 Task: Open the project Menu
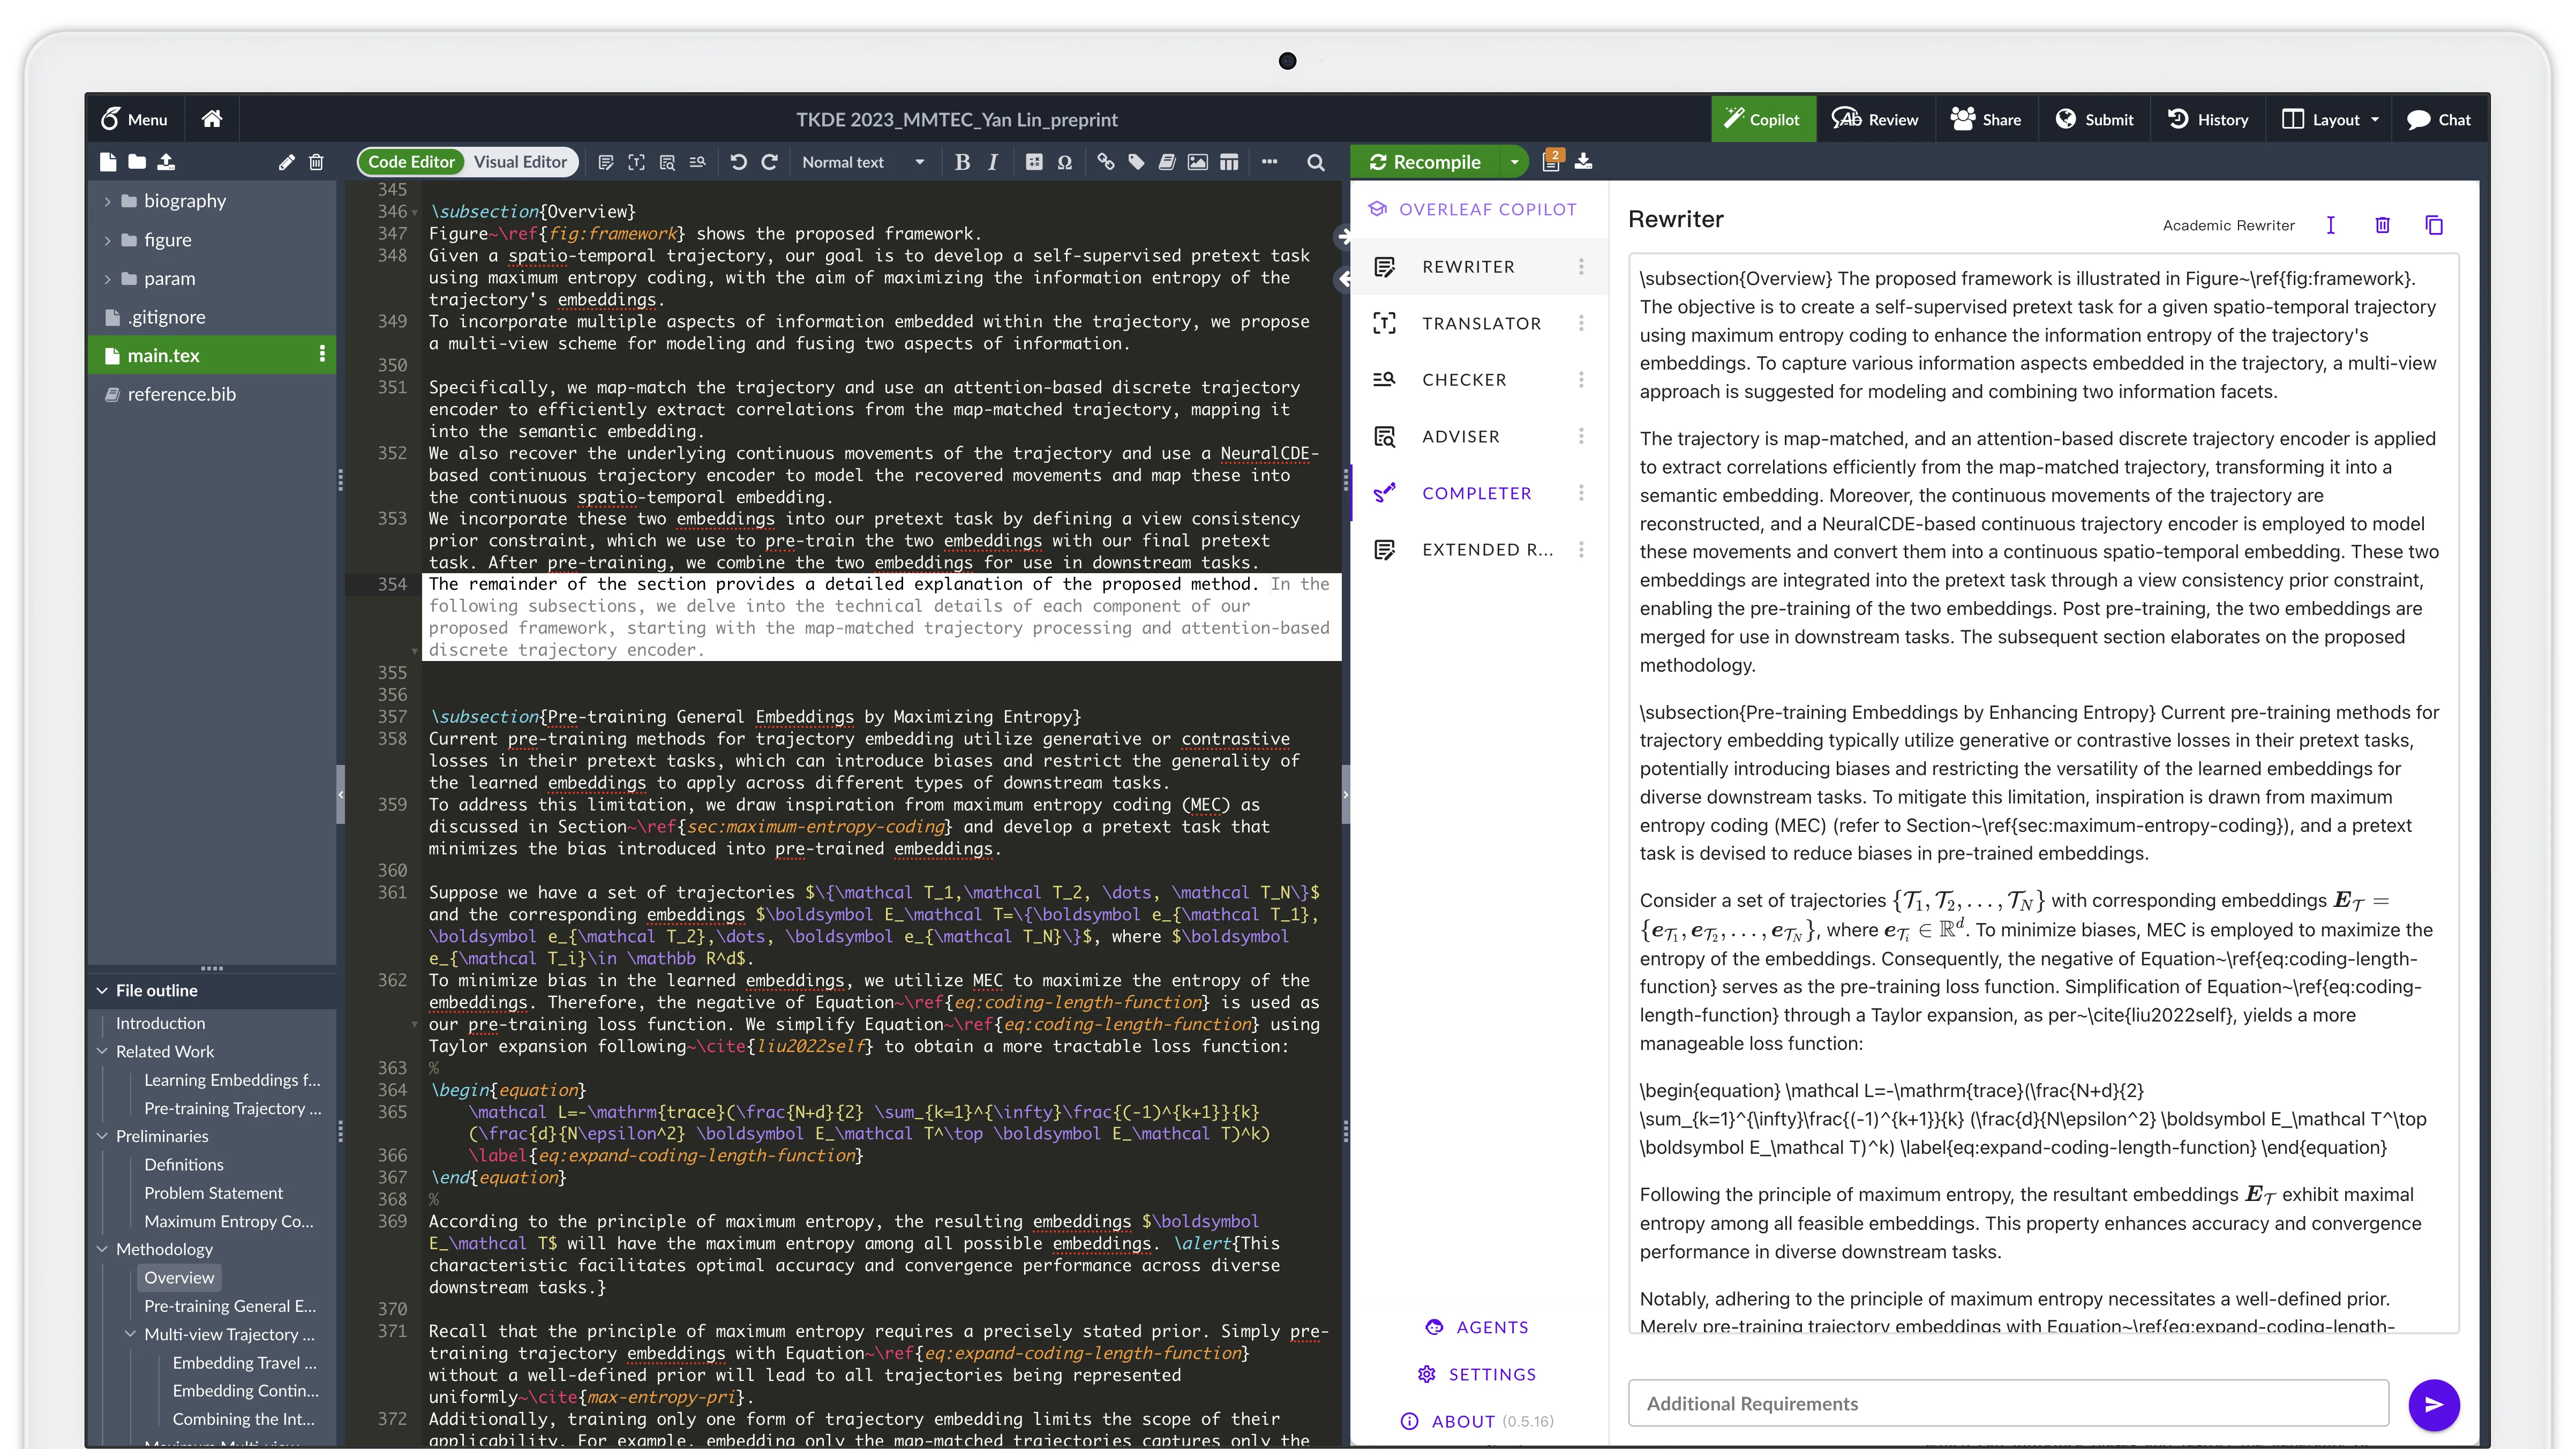point(134,119)
